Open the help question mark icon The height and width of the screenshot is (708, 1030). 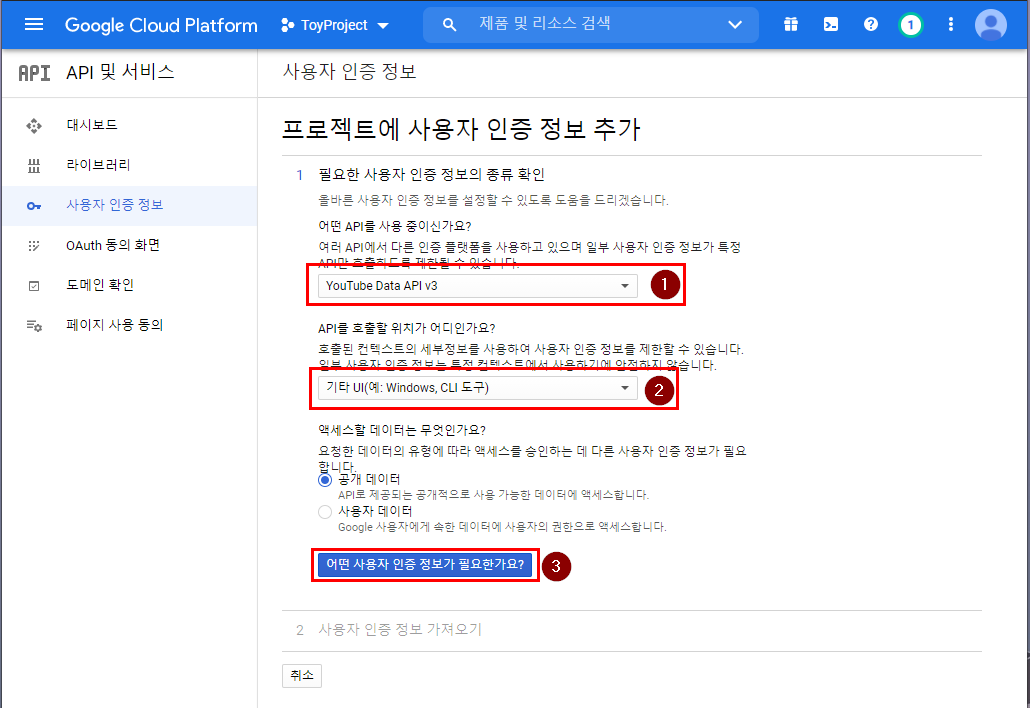[870, 25]
